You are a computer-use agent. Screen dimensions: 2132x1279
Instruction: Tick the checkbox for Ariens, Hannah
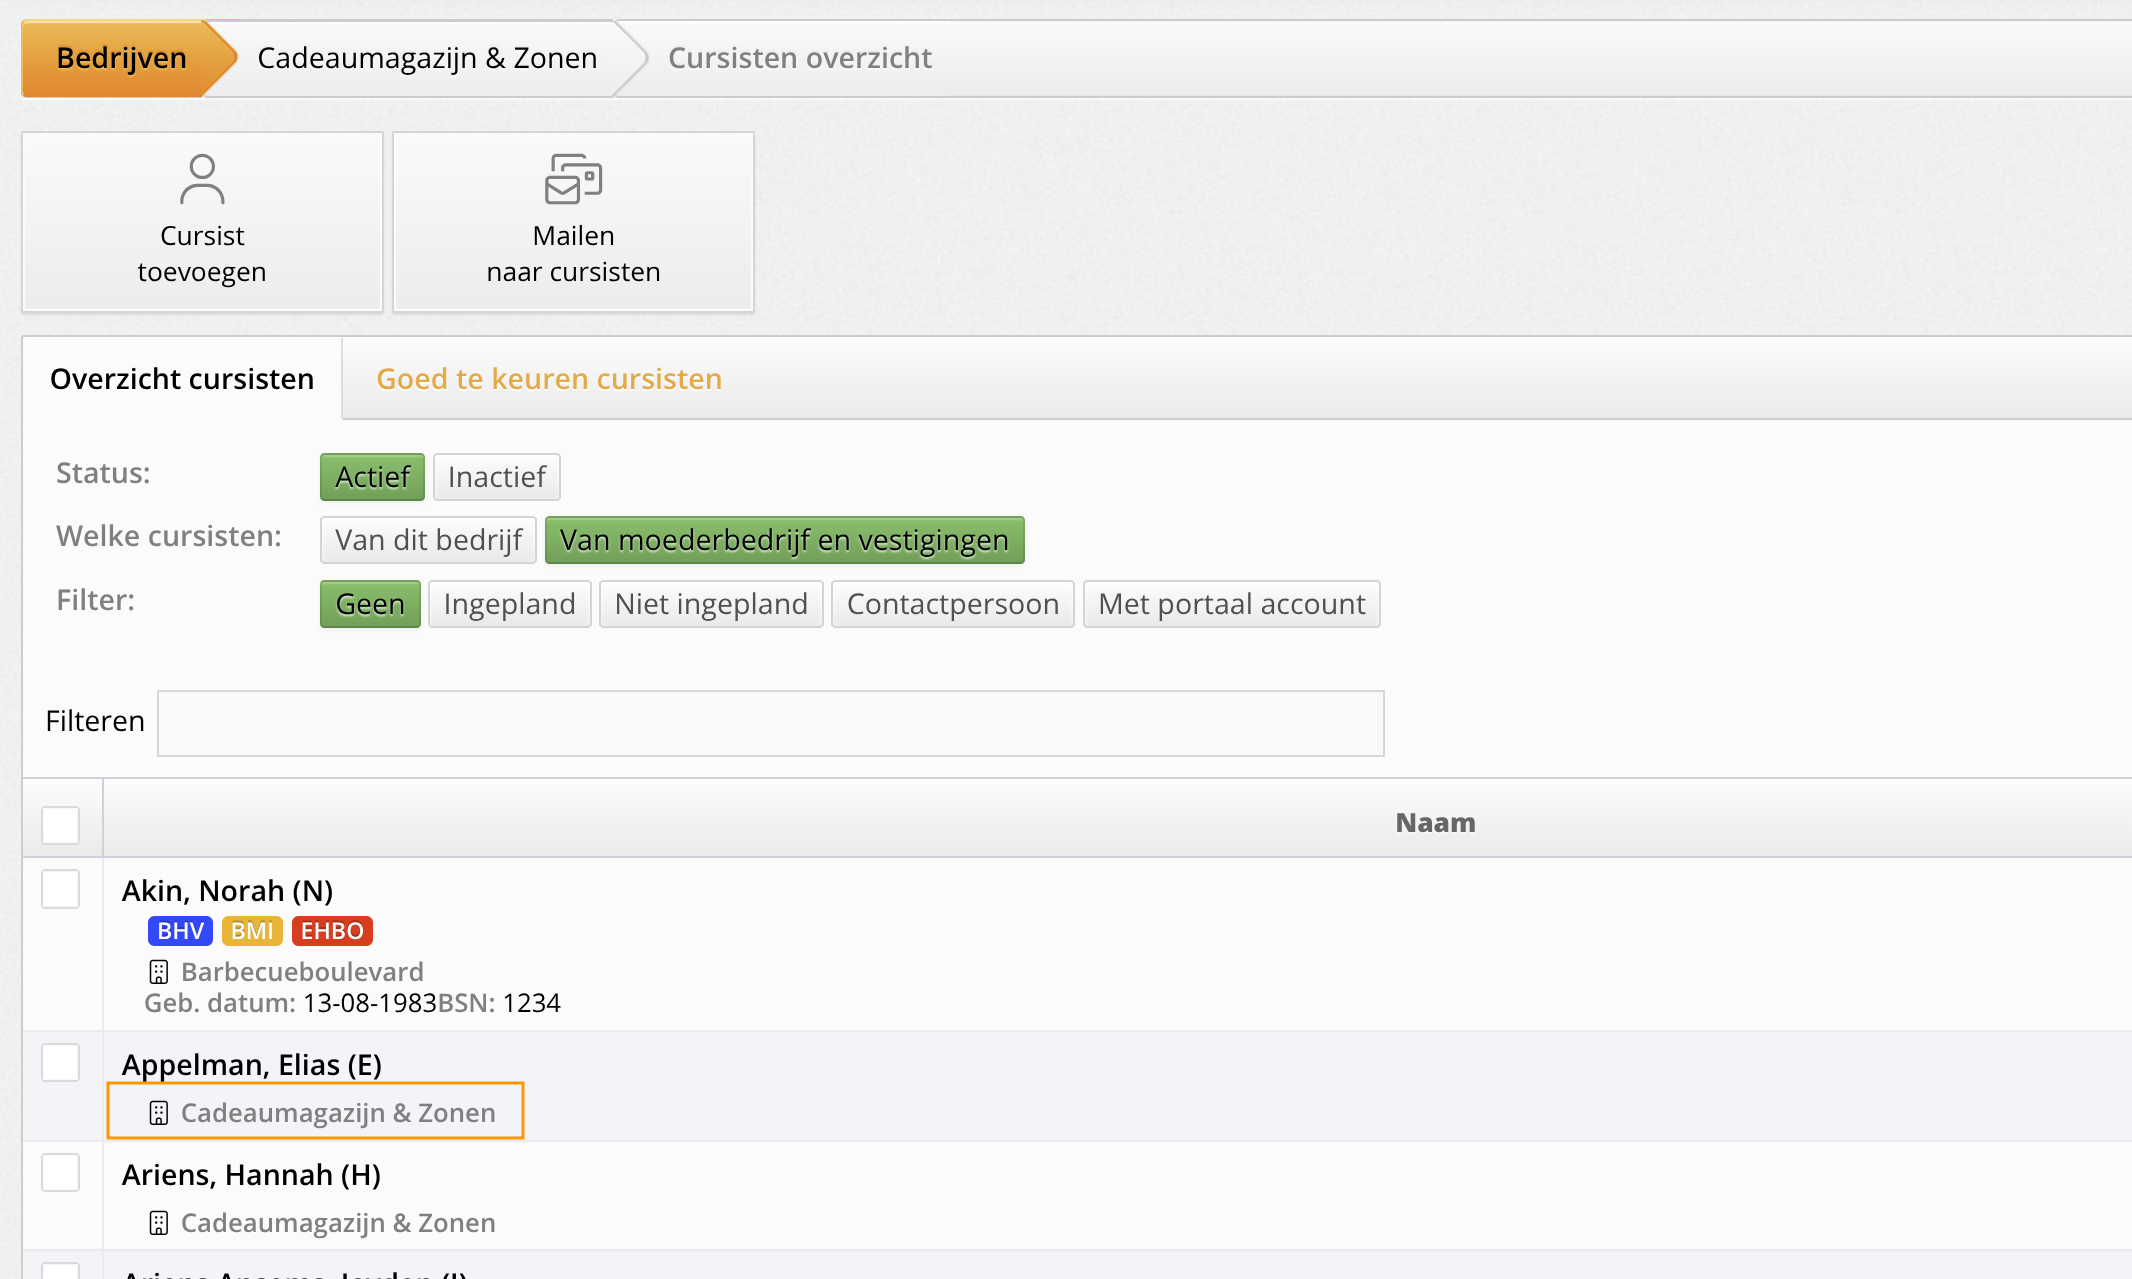(61, 1173)
